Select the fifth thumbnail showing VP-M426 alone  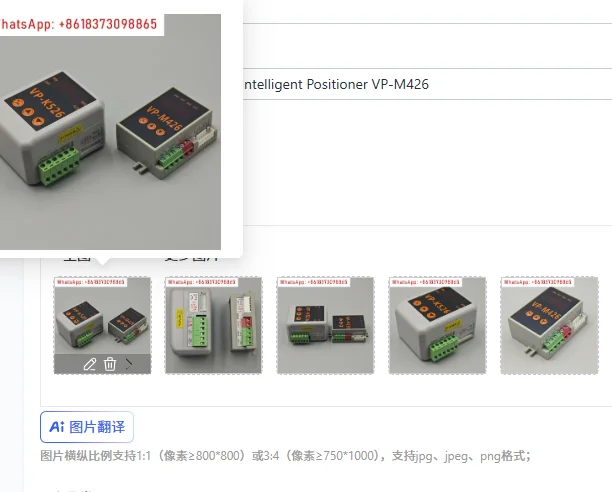[549, 325]
